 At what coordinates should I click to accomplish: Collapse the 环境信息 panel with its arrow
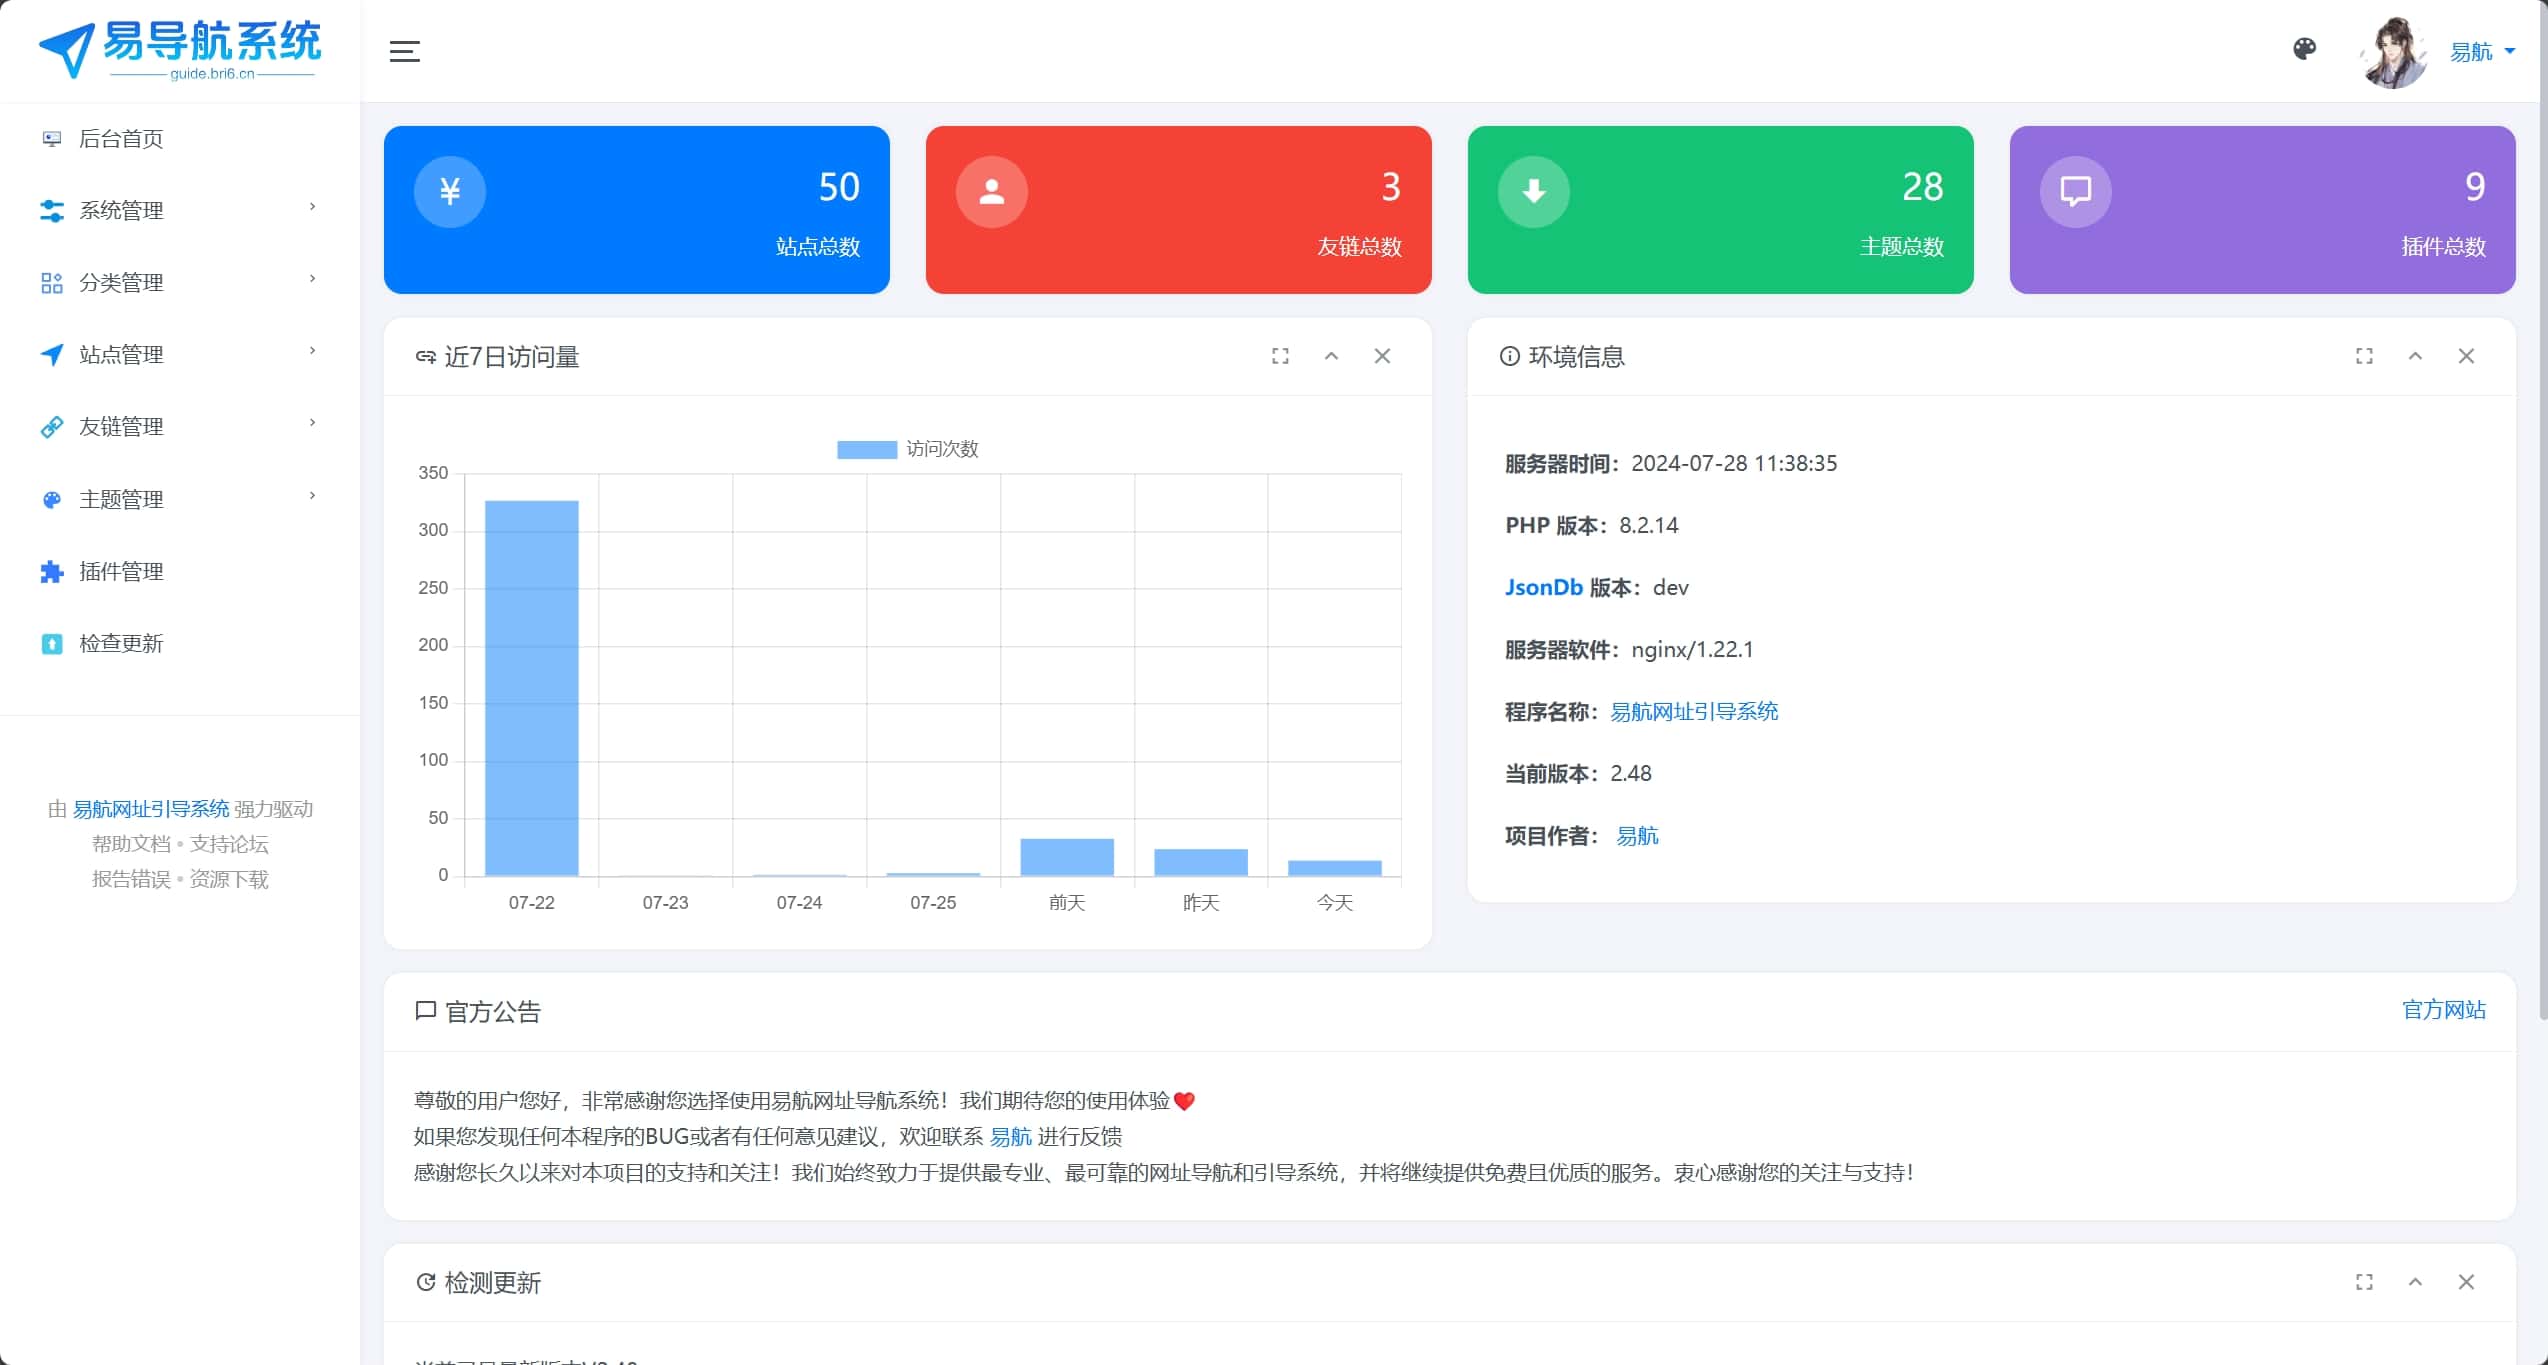[2416, 356]
